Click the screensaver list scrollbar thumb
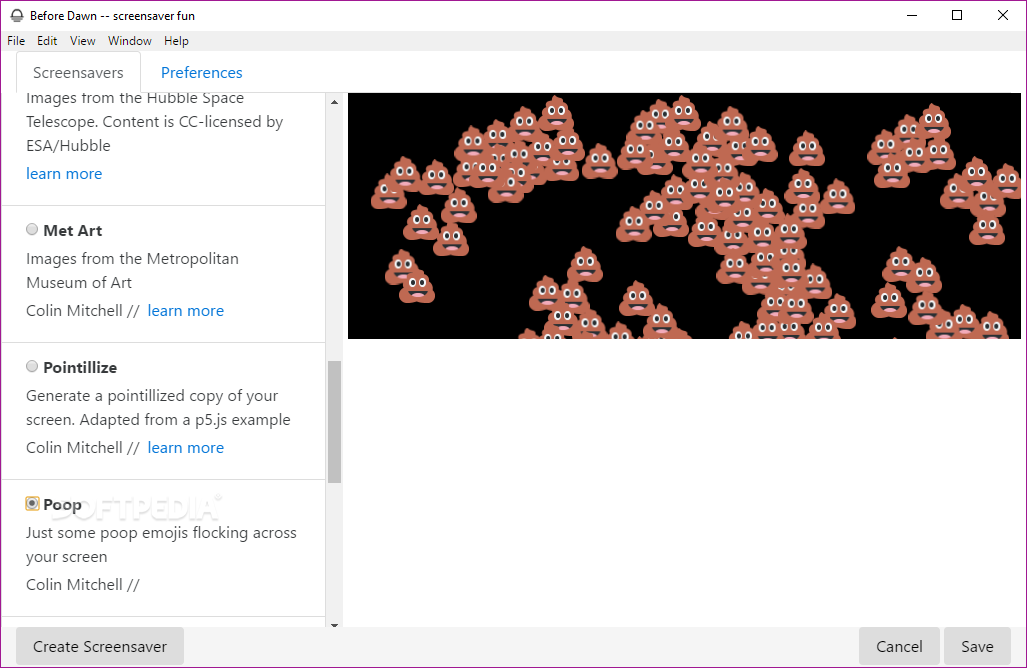This screenshot has height=668, width=1027. [x=335, y=422]
